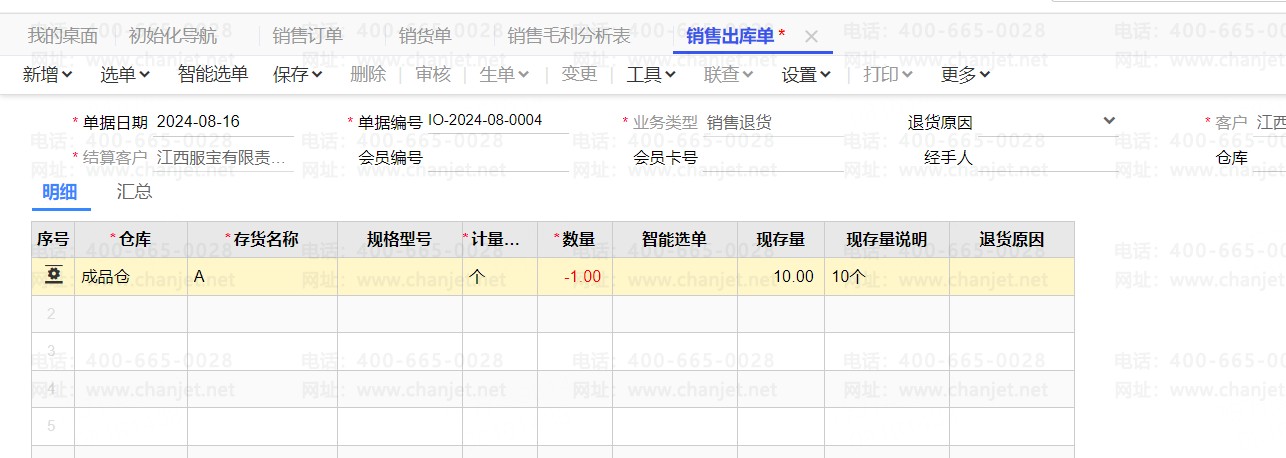Image resolution: width=1286 pixels, height=458 pixels.
Task: Click the quantity cell -1.00
Action: [575, 276]
